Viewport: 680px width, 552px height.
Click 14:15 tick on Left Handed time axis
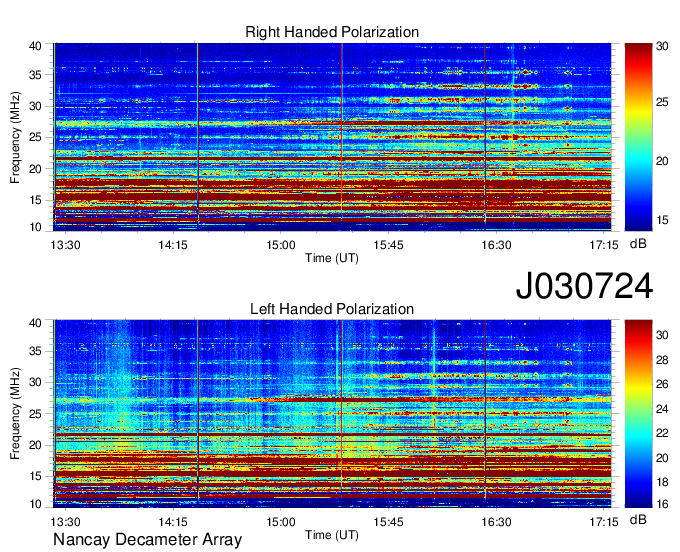point(173,522)
